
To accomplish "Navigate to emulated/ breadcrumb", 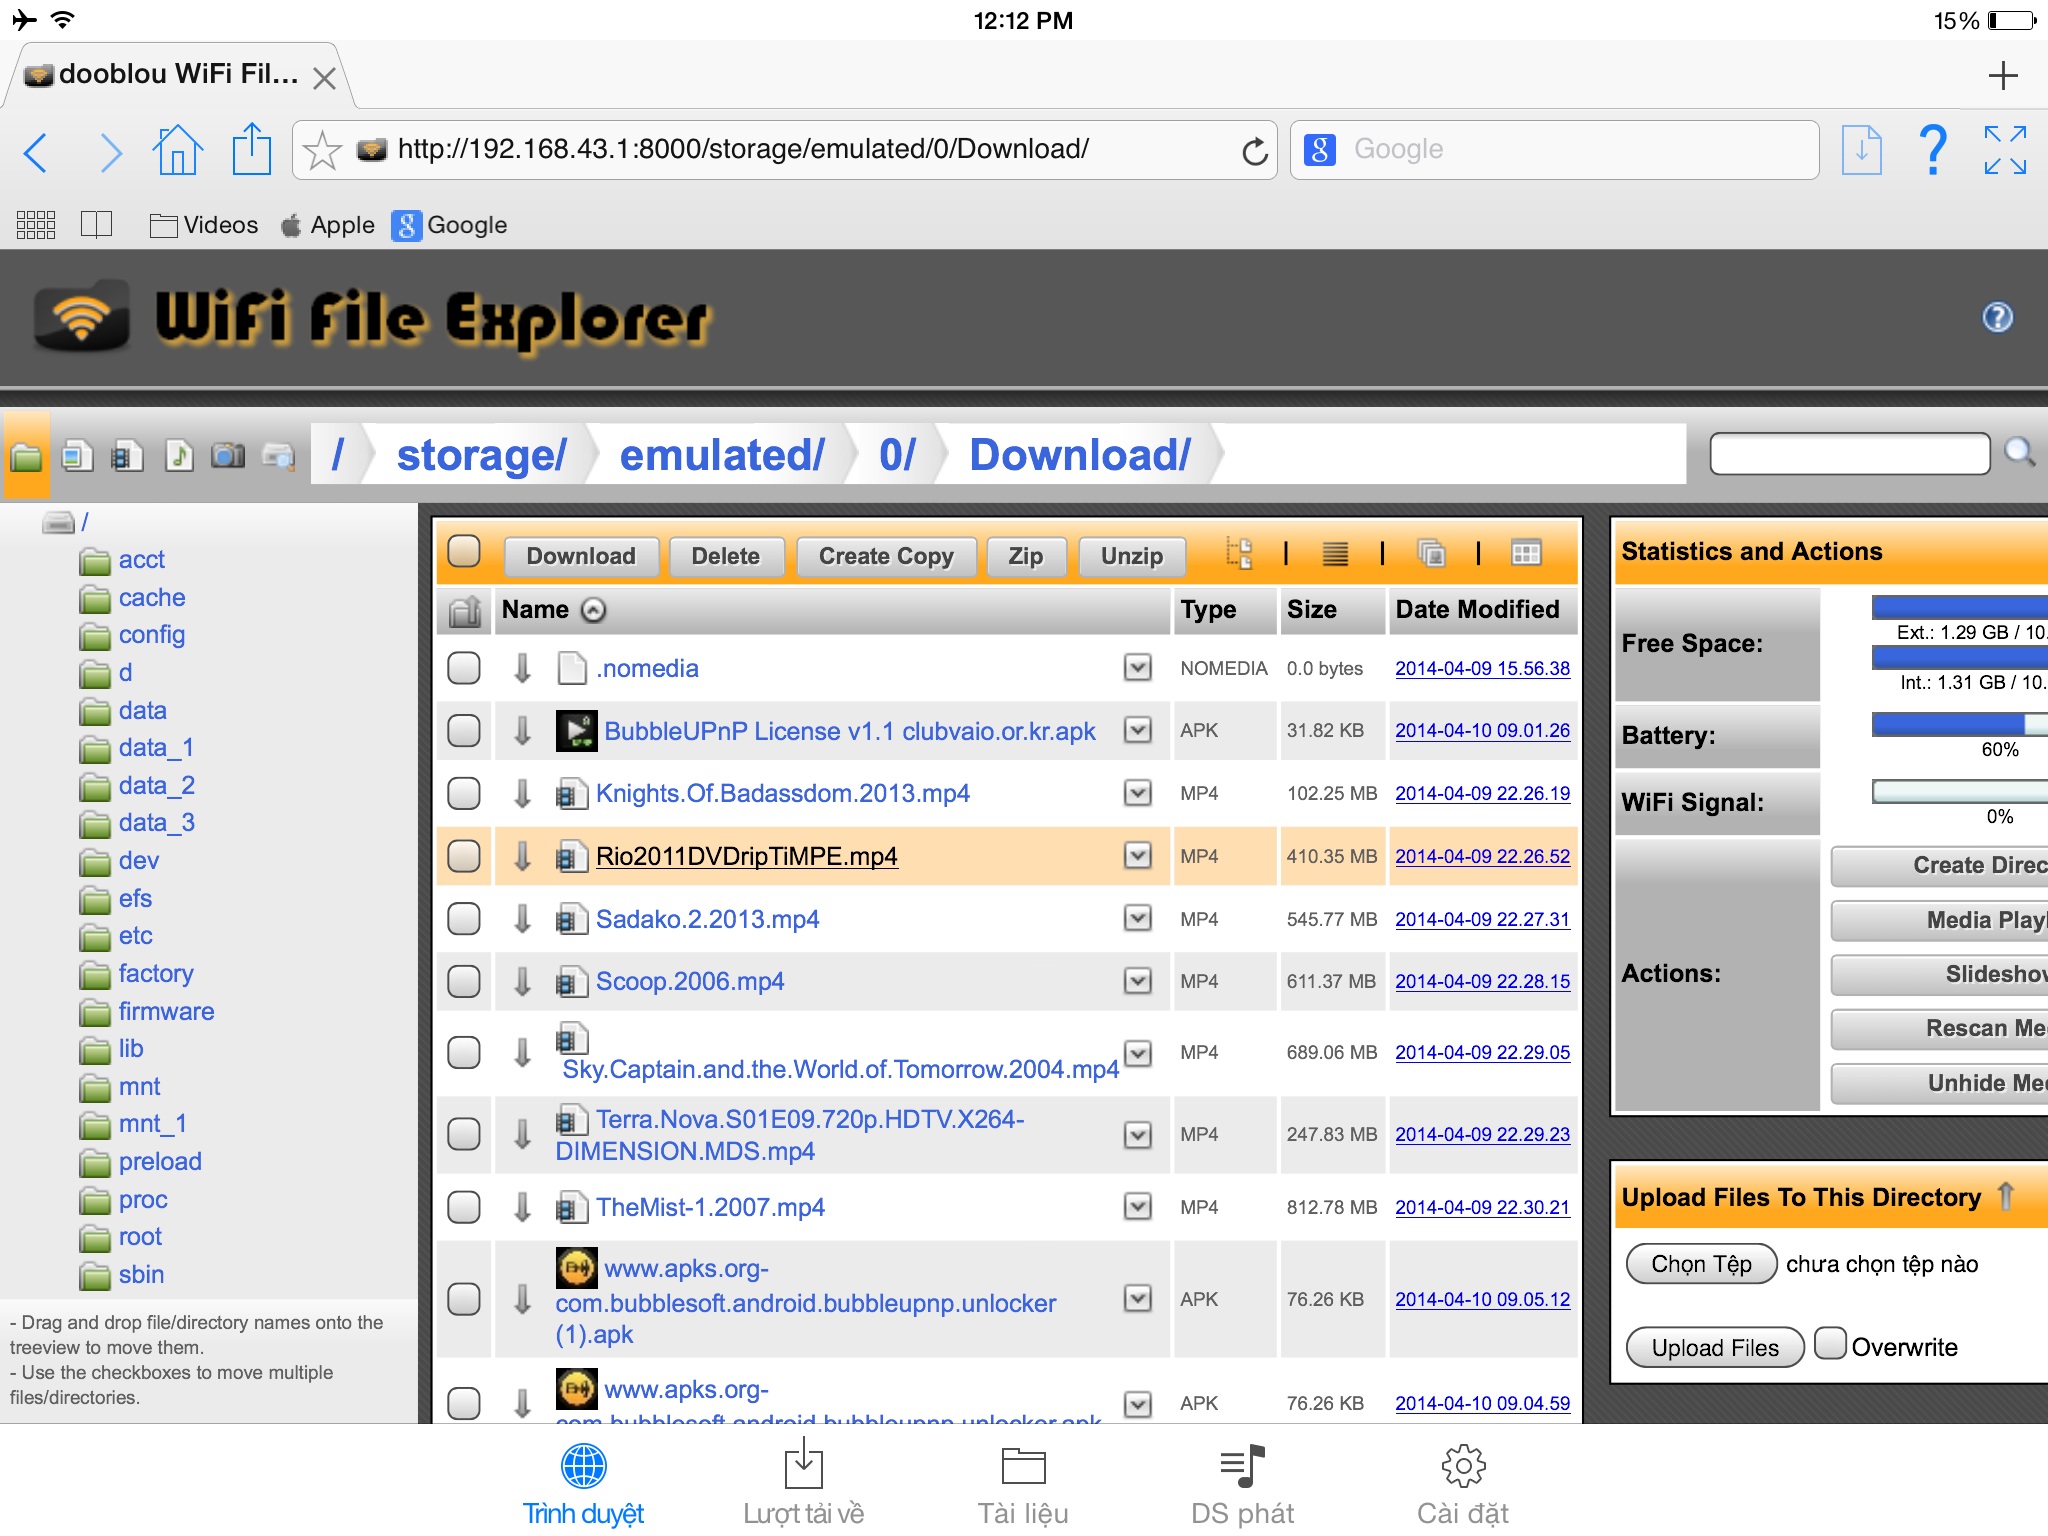I will (x=722, y=455).
